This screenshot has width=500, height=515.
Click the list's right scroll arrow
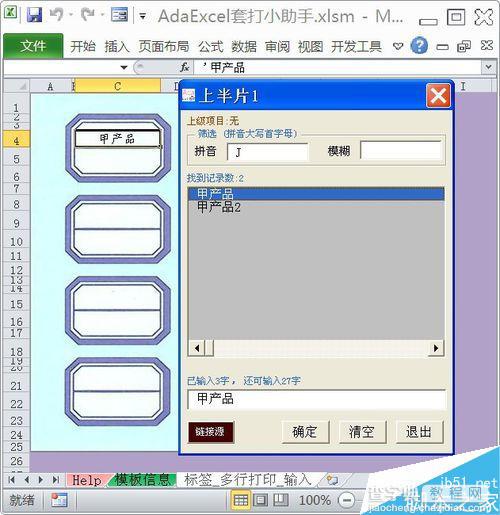[x=436, y=348]
